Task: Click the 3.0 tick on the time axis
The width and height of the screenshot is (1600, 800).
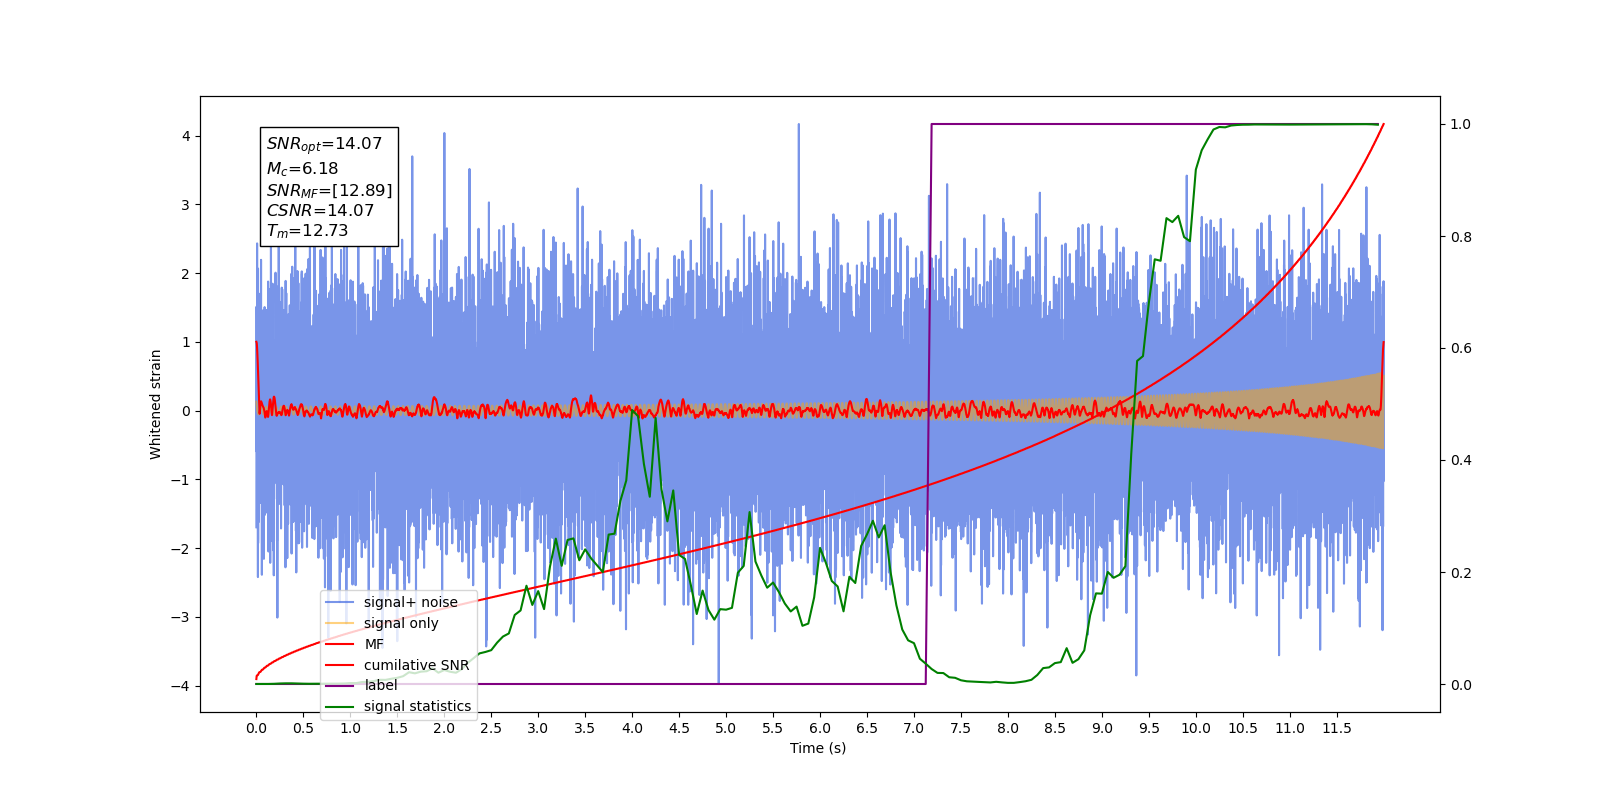Action: click(538, 728)
